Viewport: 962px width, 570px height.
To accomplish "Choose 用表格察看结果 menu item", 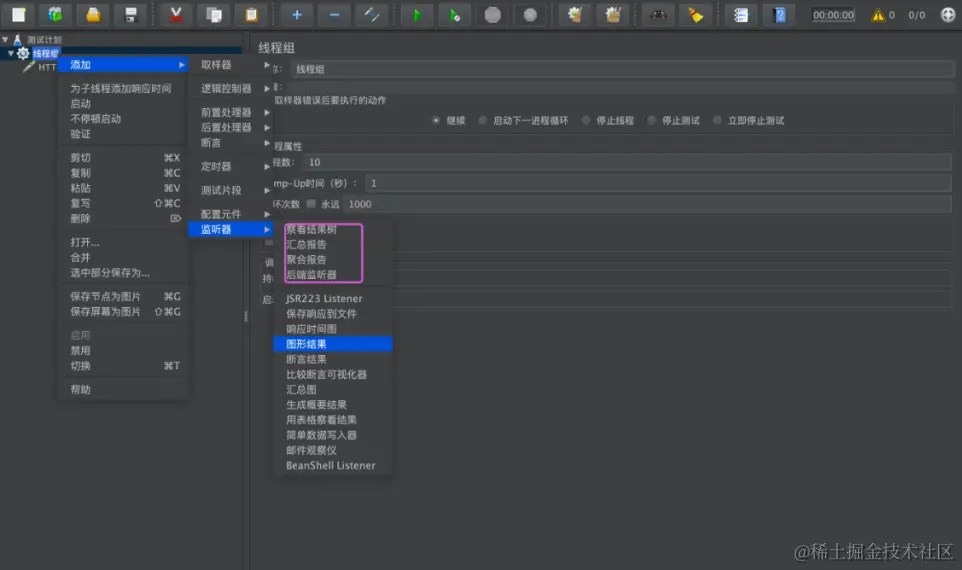I will 333,420.
